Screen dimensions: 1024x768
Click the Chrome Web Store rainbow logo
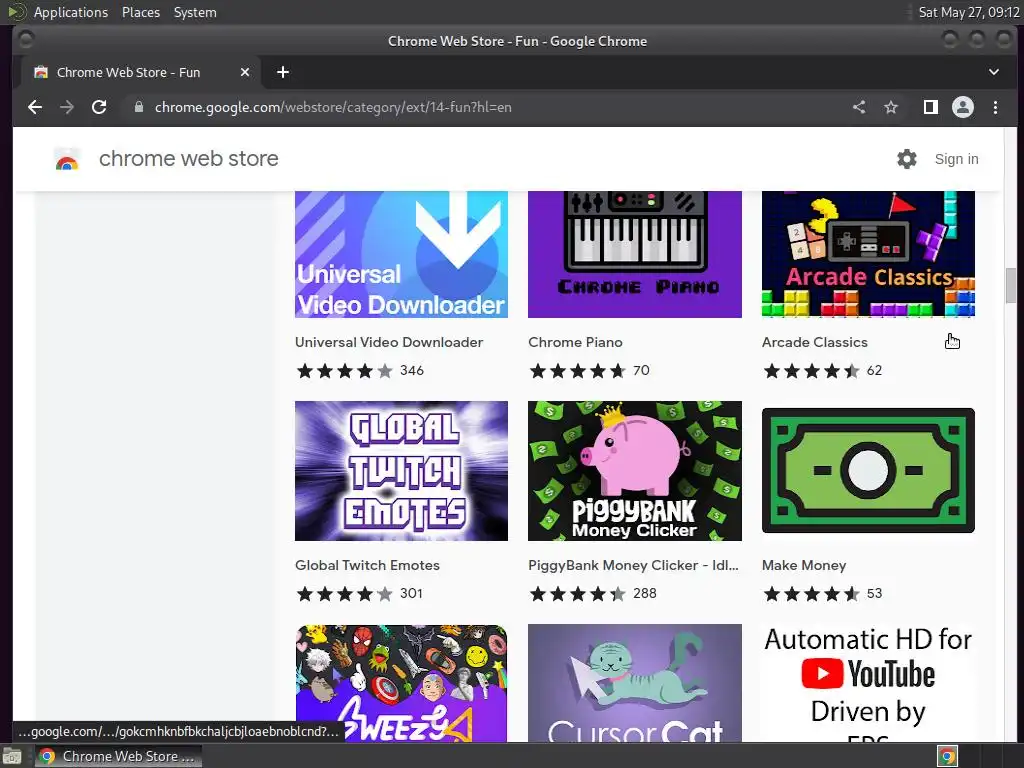click(67, 159)
